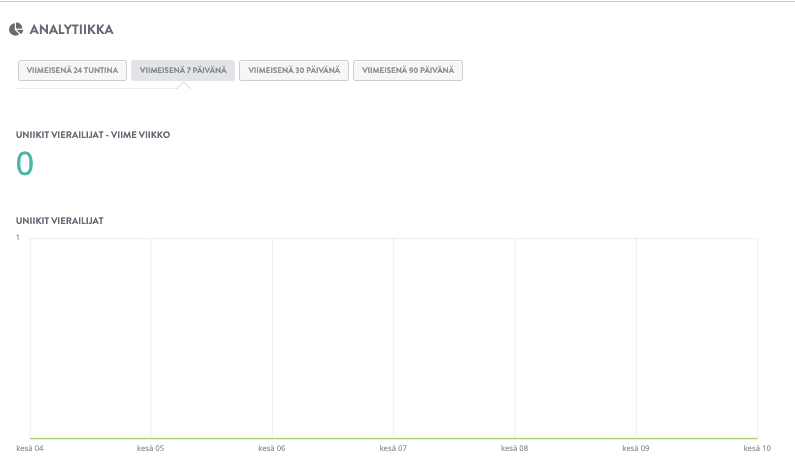
Task: Click the Uniikit vierailijat chart title
Action: 60,221
